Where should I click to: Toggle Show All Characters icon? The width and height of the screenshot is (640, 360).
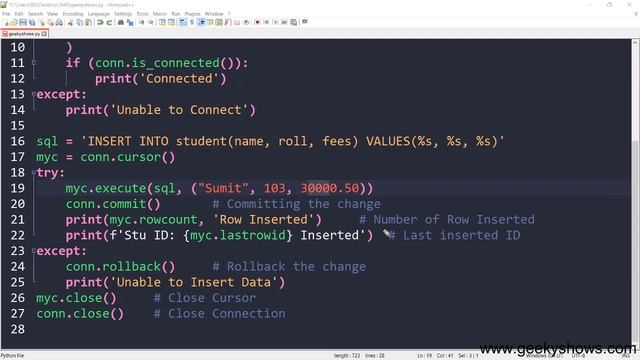pyautogui.click(x=192, y=22)
